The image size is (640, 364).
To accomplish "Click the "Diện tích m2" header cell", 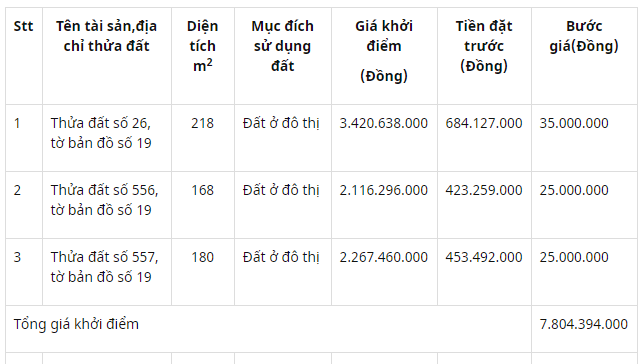I will coord(202,46).
